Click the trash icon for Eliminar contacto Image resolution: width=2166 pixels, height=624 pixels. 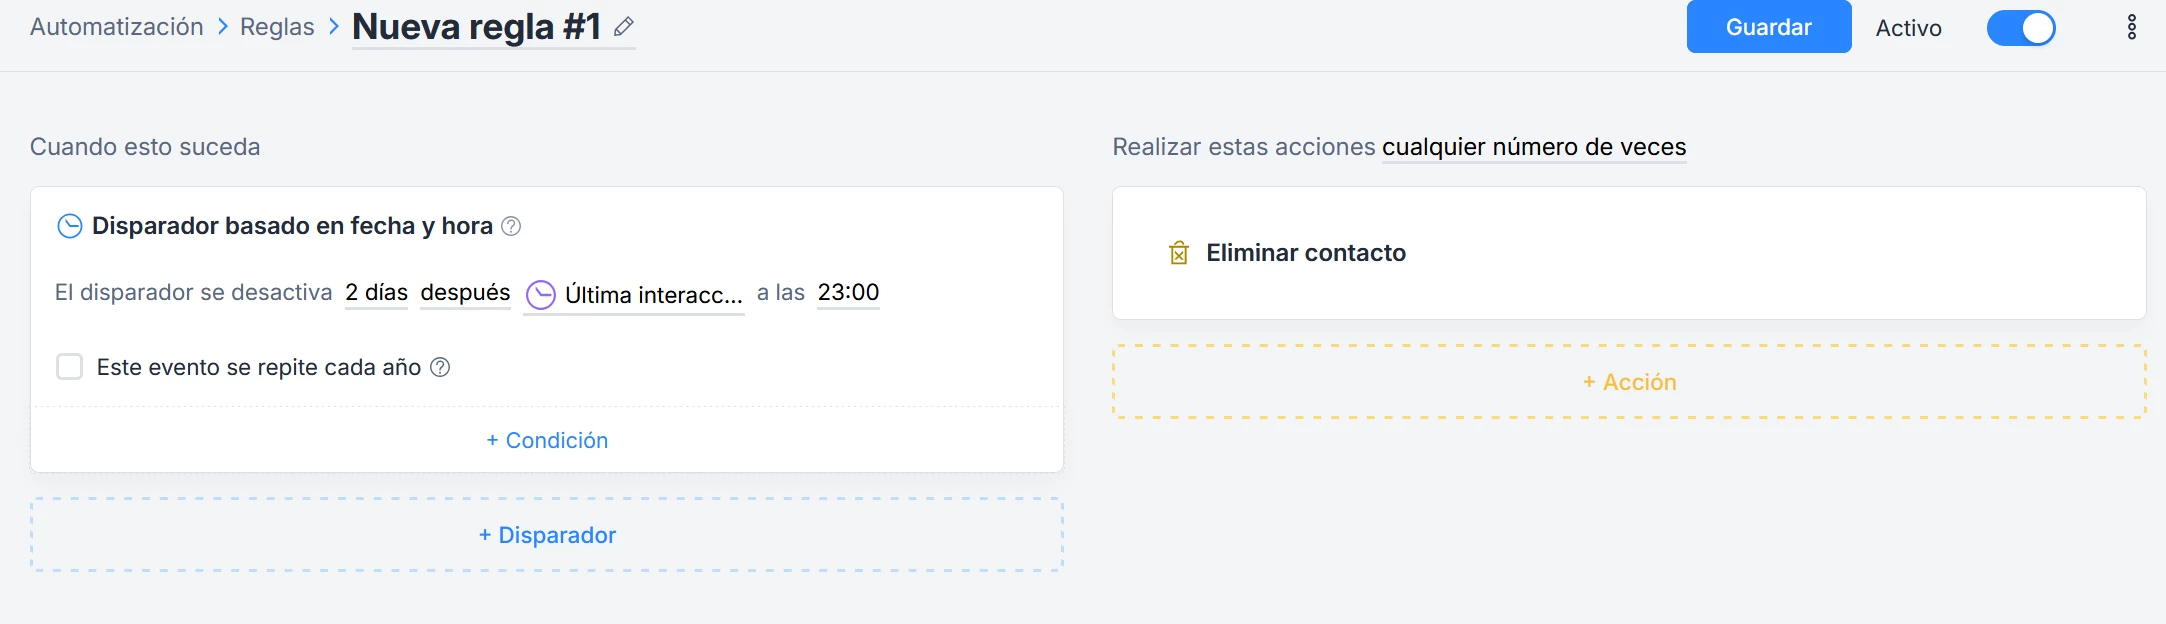[1179, 253]
